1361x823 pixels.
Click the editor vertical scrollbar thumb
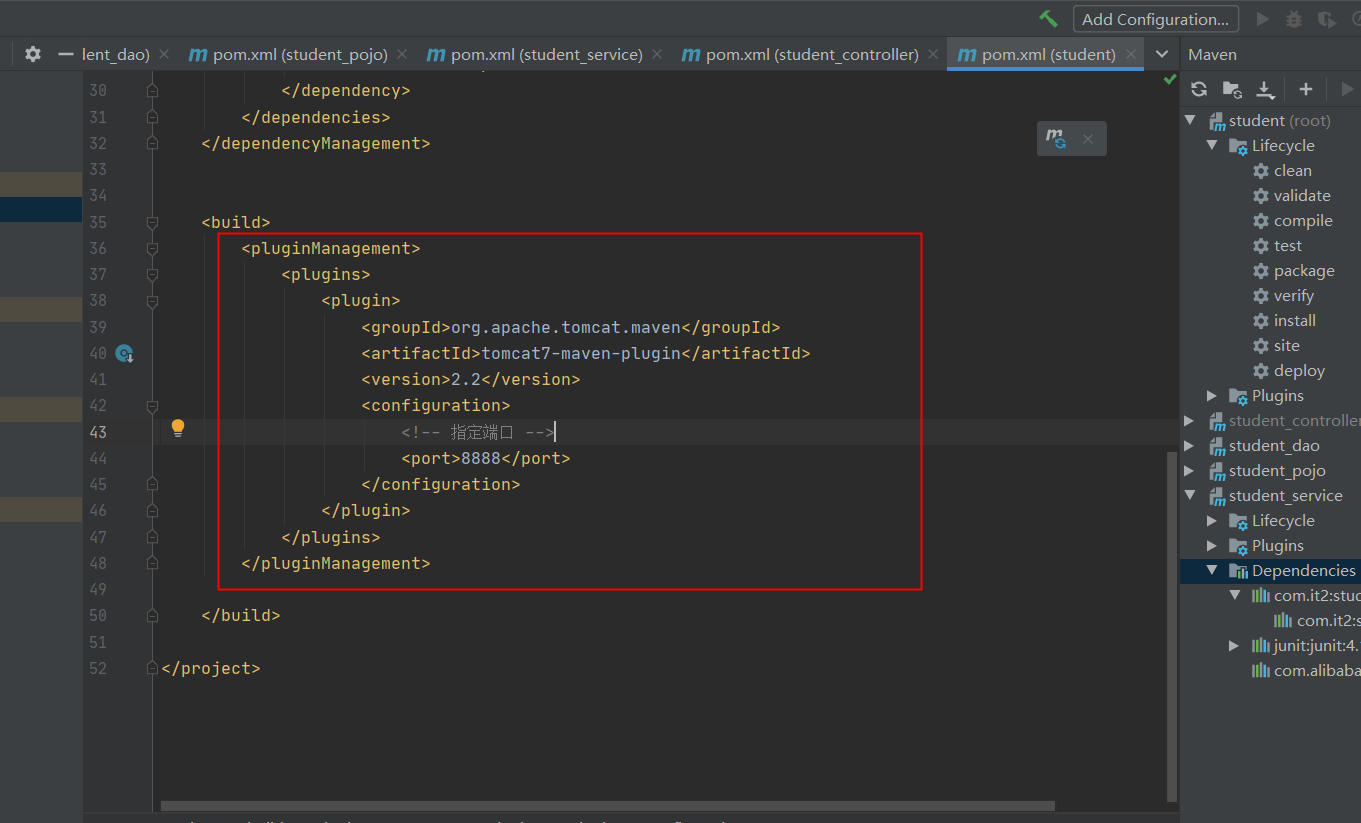pos(1173,626)
